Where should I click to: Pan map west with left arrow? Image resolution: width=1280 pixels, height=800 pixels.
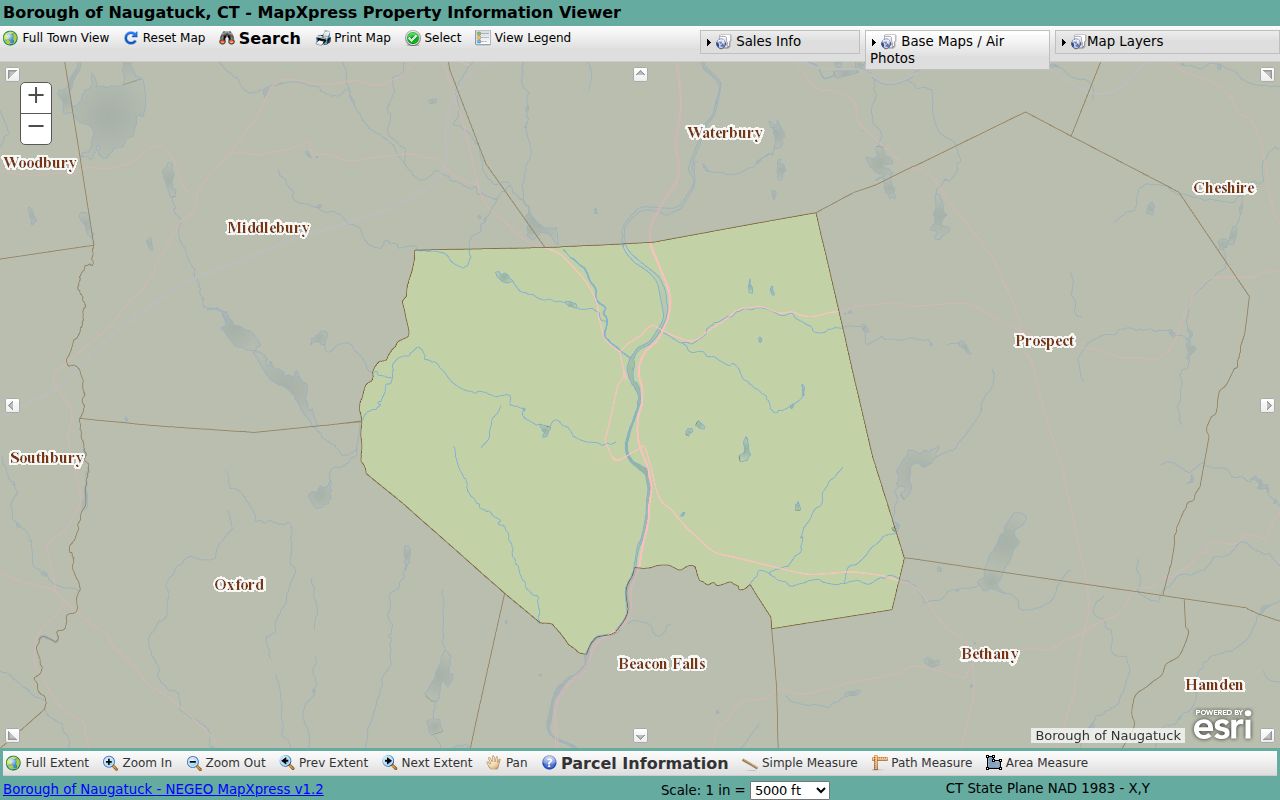click(12, 405)
